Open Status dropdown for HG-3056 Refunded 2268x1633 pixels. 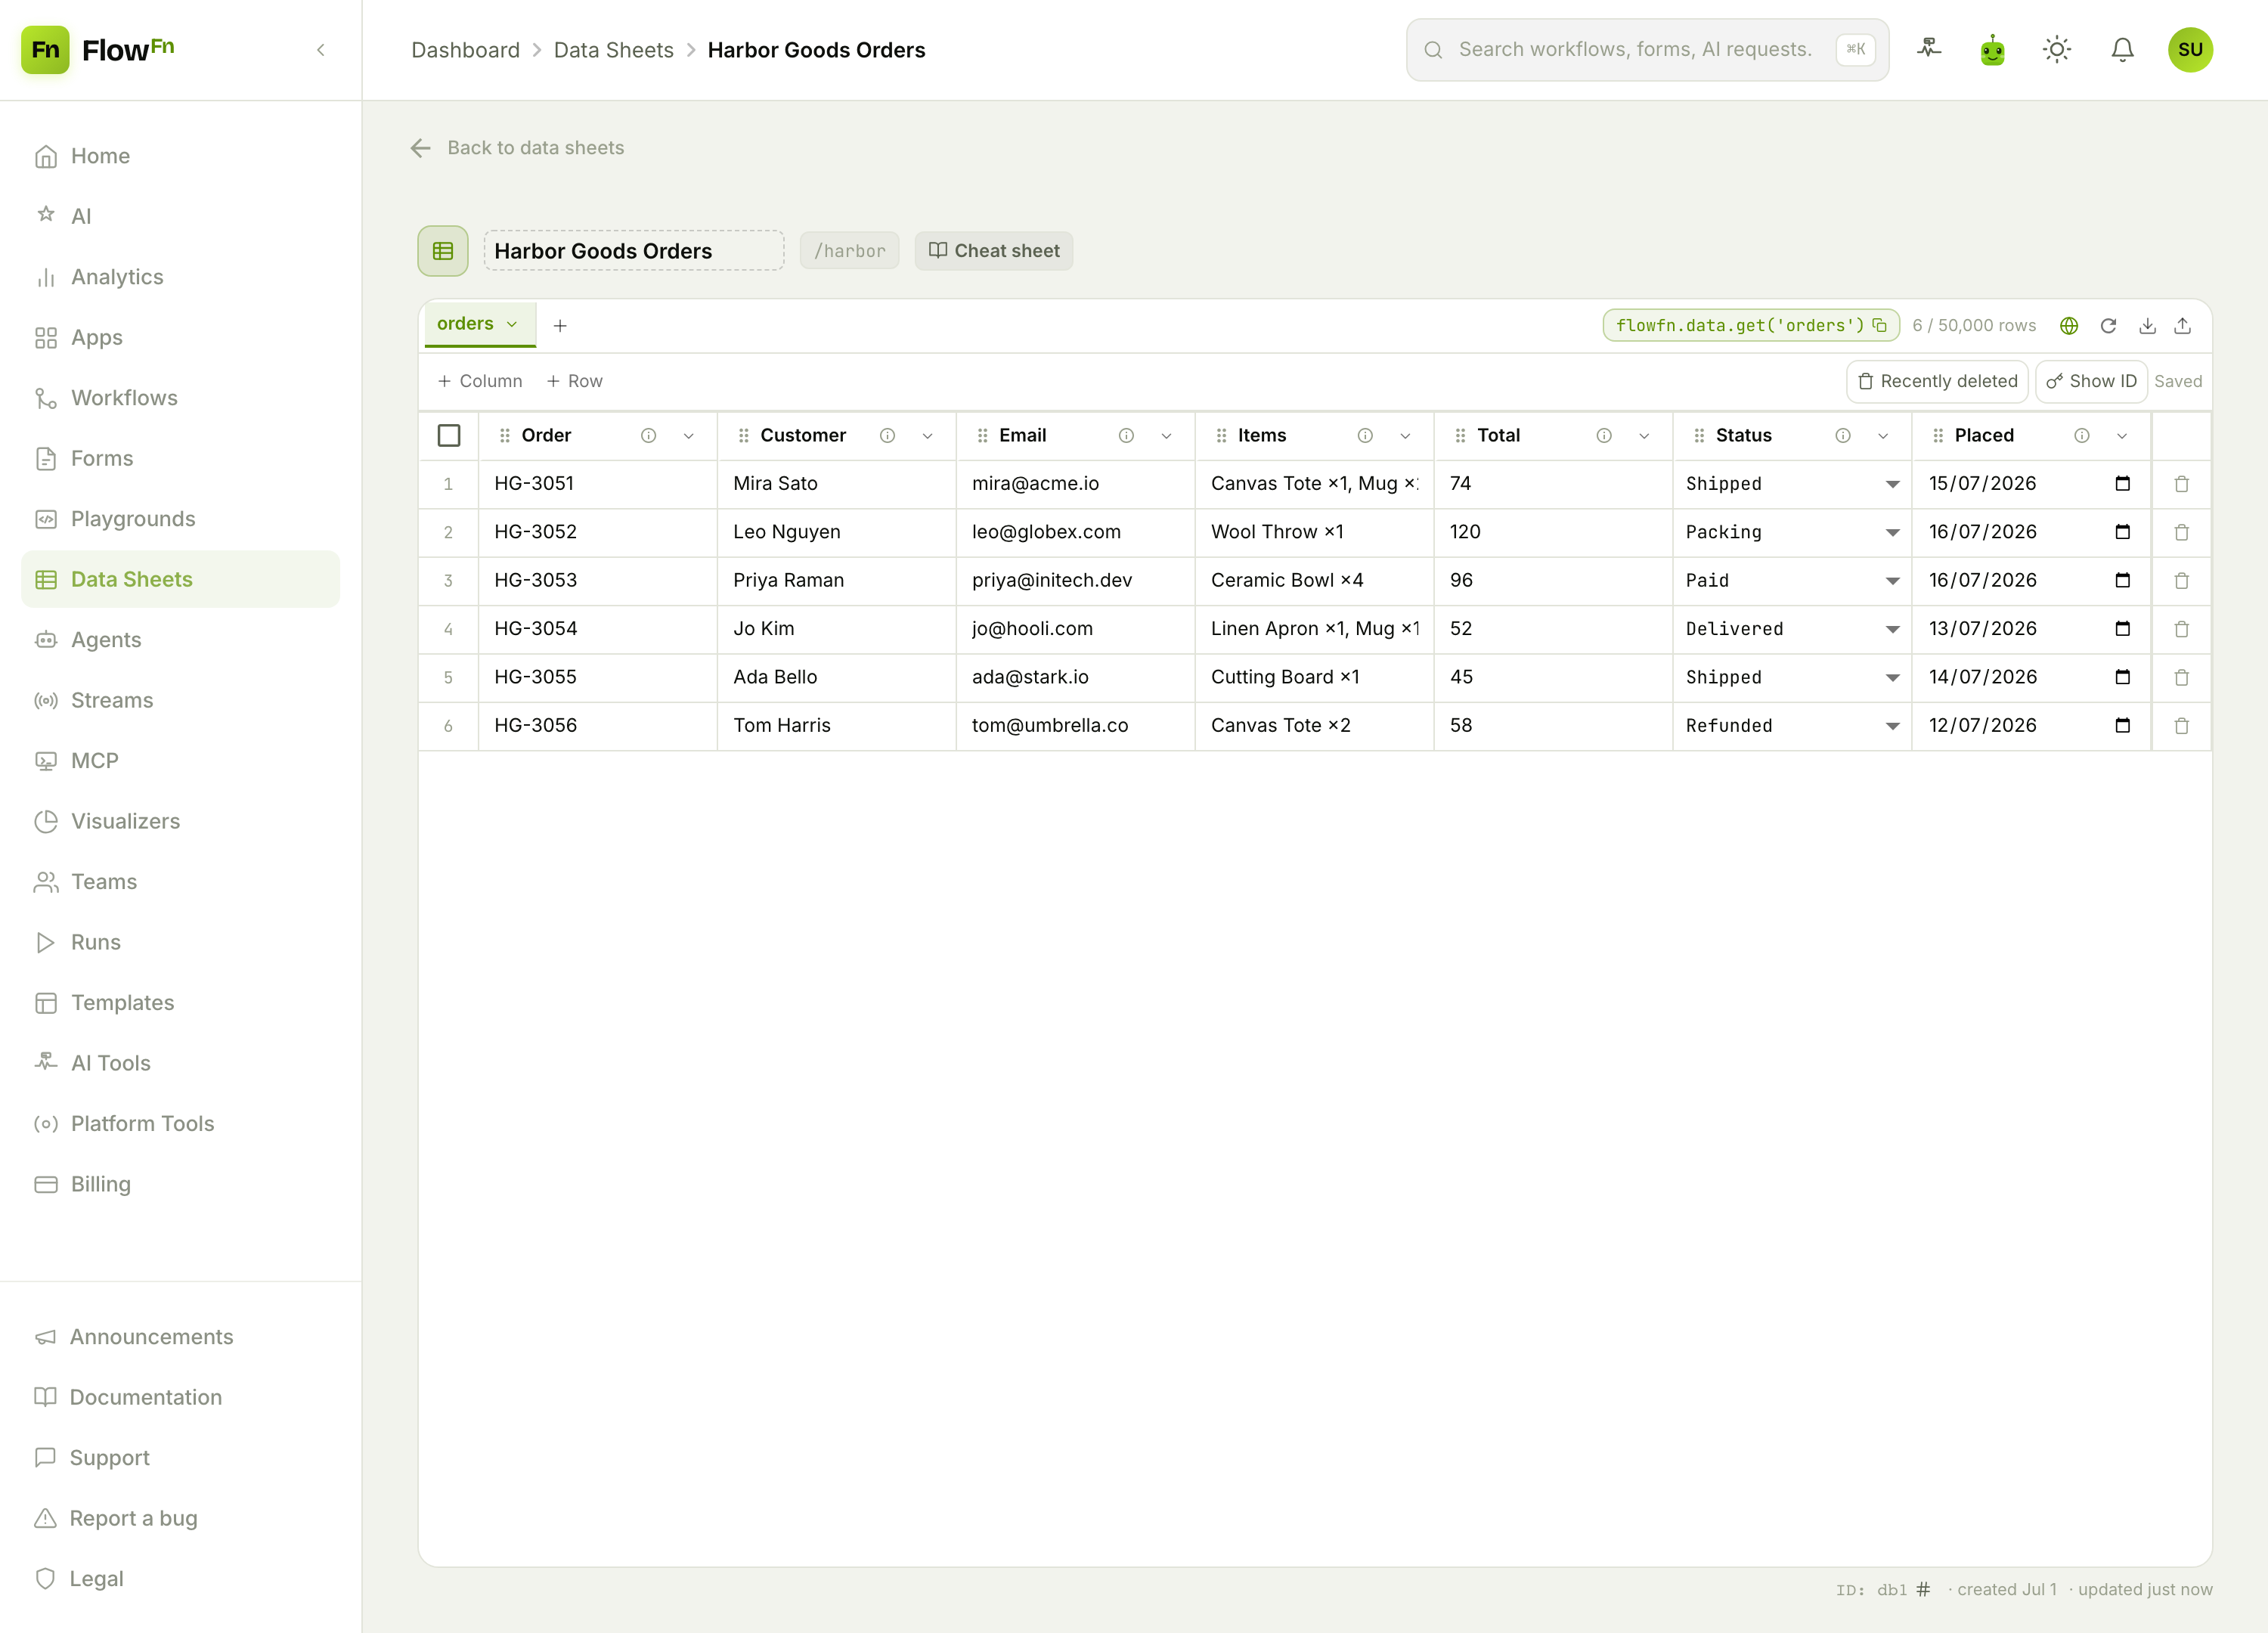pyautogui.click(x=1792, y=725)
